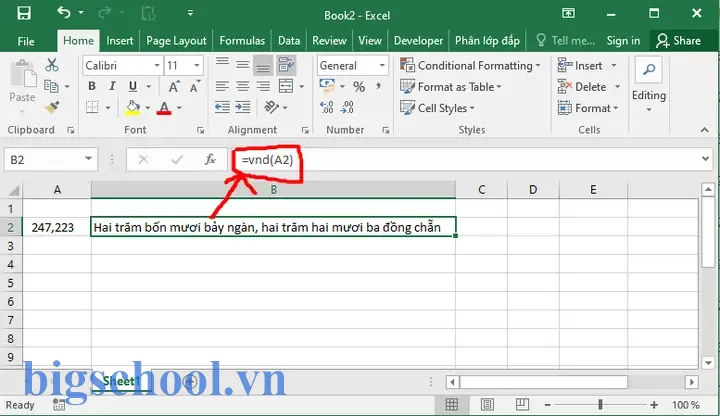Switch to the Review tab

pyautogui.click(x=329, y=41)
